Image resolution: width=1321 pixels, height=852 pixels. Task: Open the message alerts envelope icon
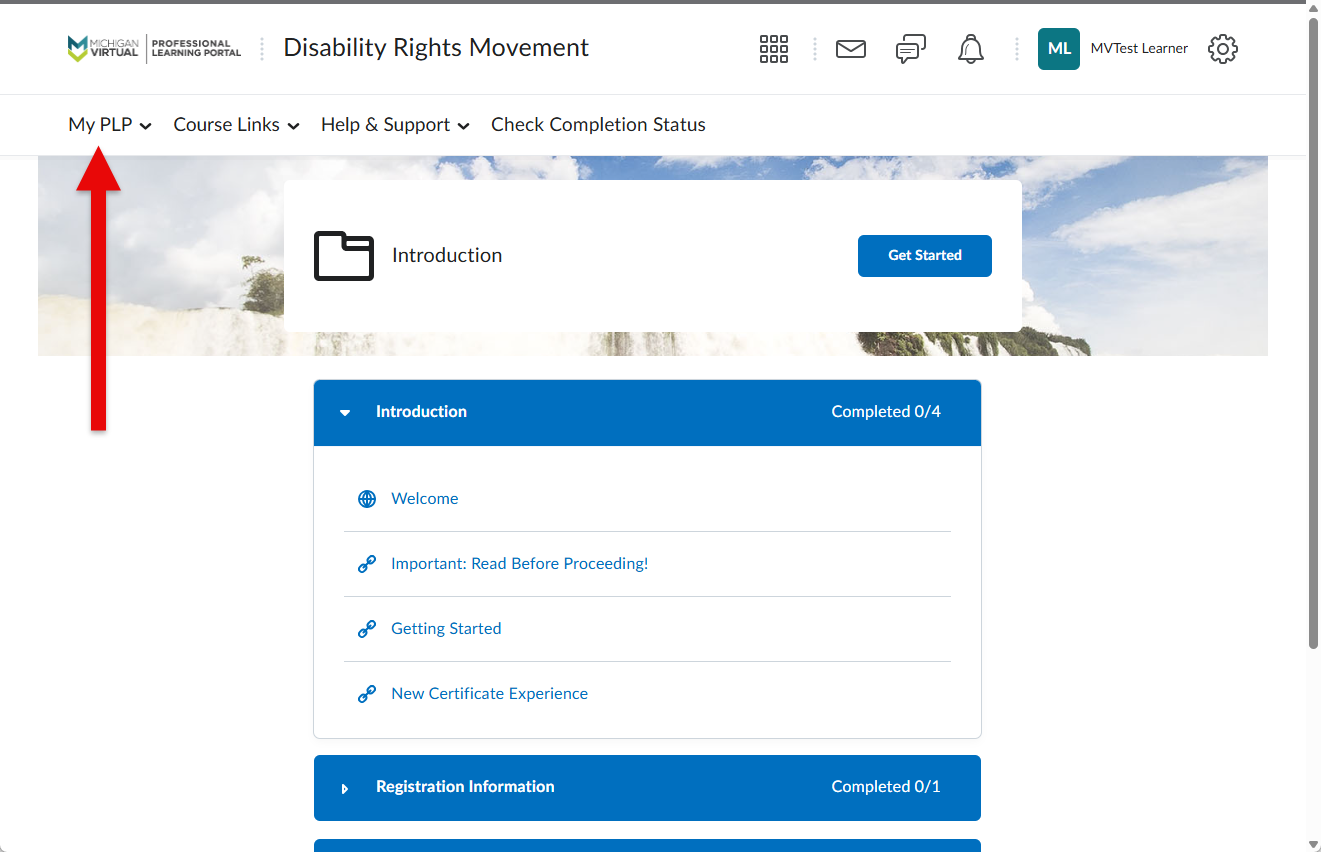click(x=851, y=49)
